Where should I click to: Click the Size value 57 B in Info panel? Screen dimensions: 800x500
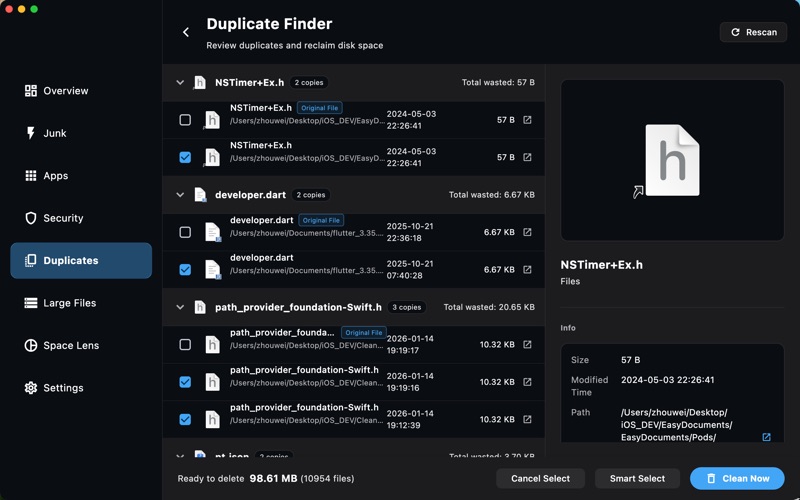point(631,360)
